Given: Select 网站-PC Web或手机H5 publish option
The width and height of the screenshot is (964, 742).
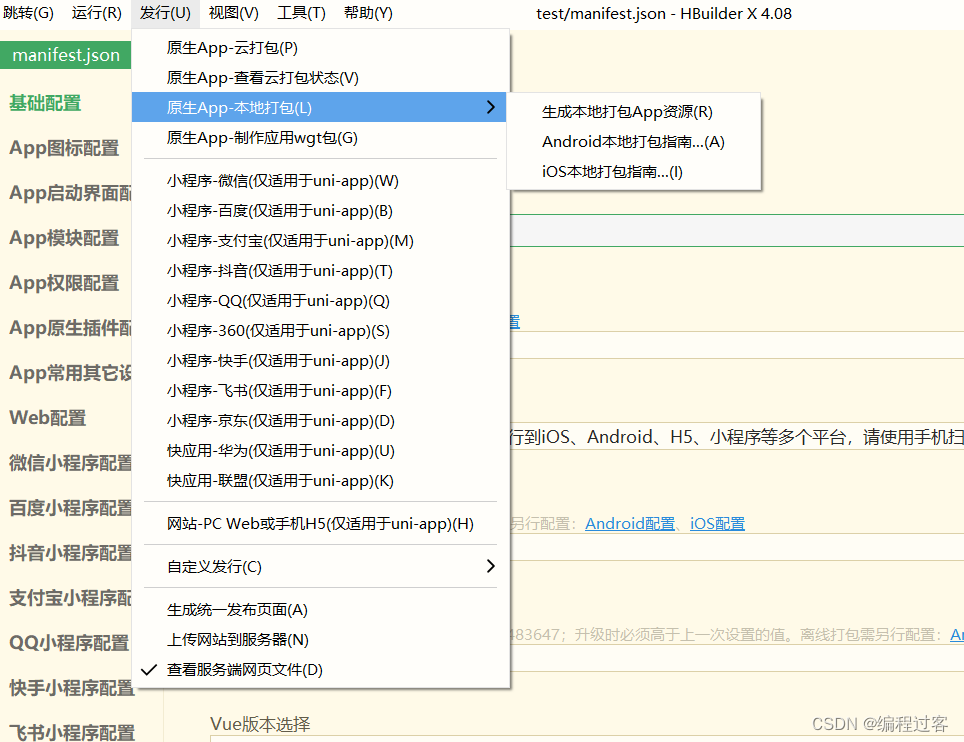Looking at the screenshot, I should pyautogui.click(x=320, y=524).
